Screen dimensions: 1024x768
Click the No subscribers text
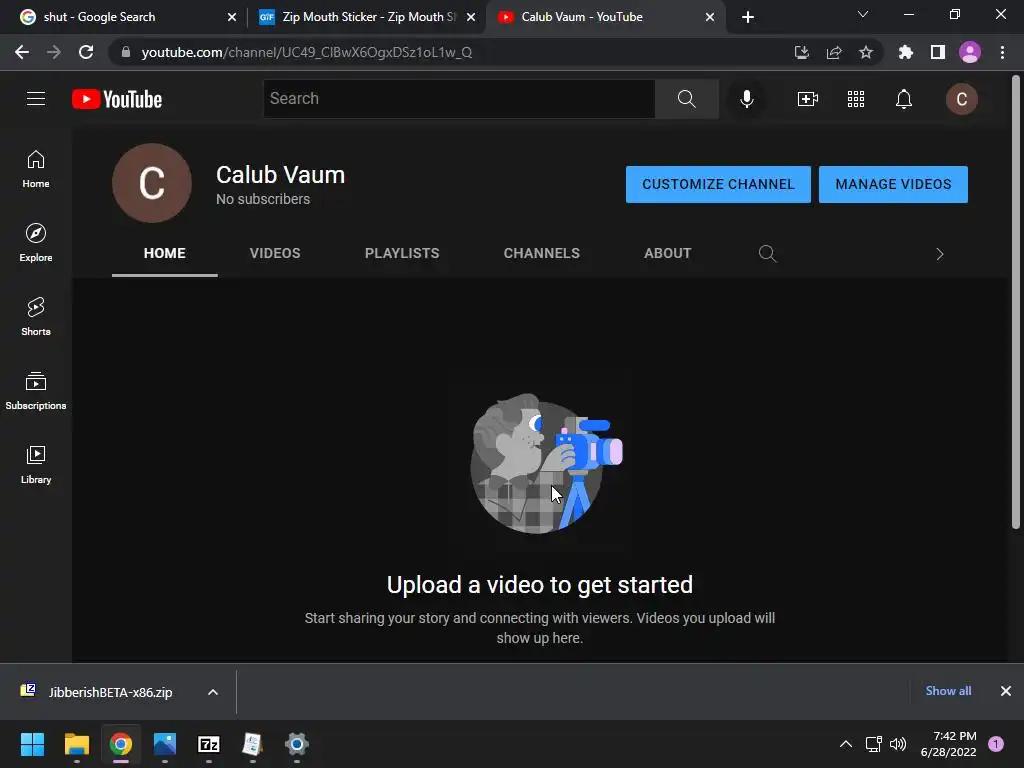pyautogui.click(x=263, y=199)
